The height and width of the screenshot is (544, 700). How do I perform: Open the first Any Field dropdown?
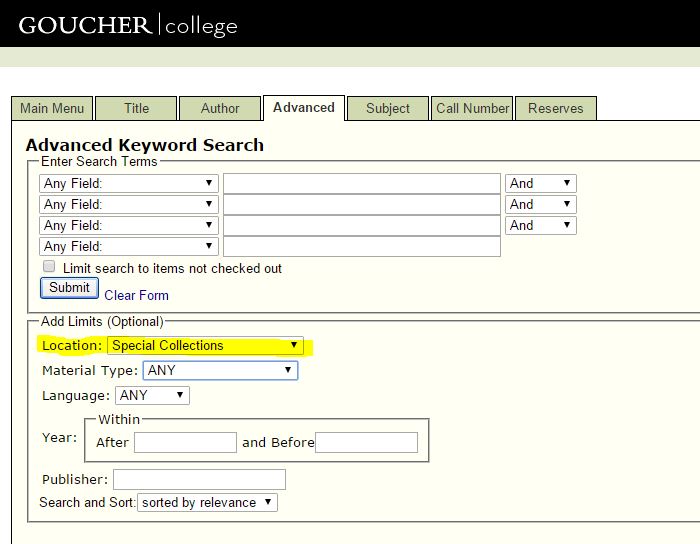click(129, 183)
